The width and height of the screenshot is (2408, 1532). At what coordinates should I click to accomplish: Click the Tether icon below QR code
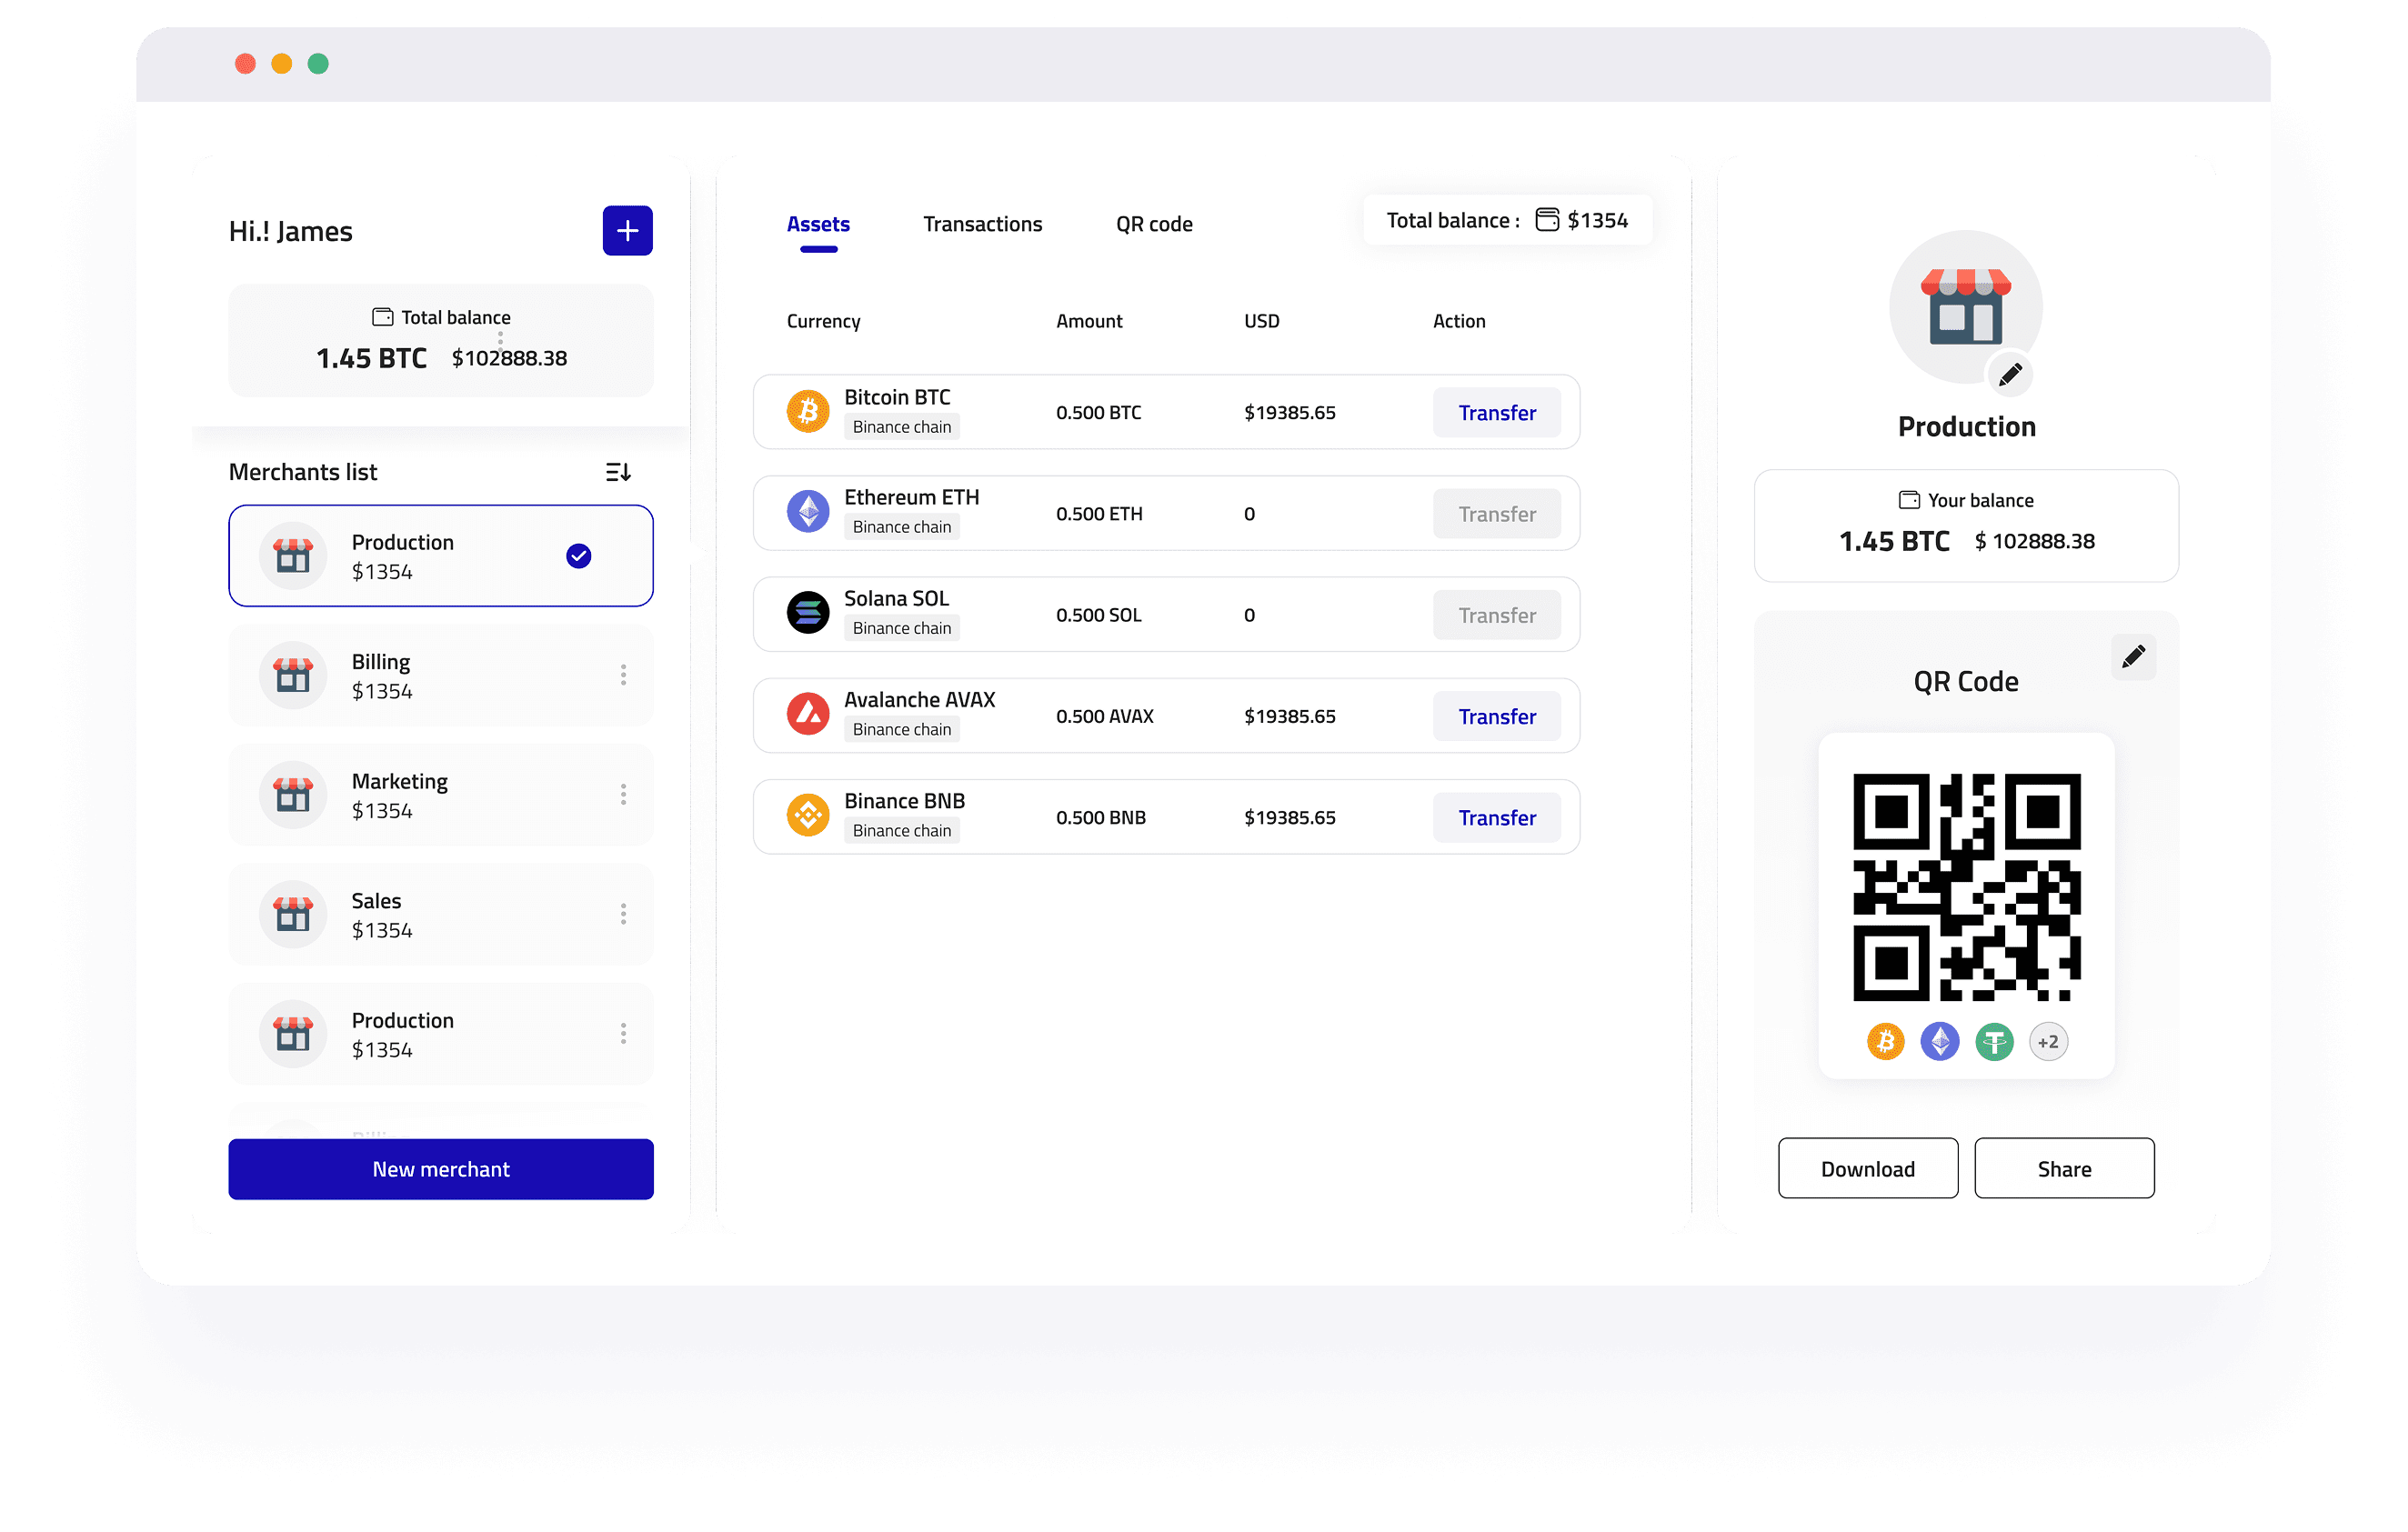click(1994, 1042)
